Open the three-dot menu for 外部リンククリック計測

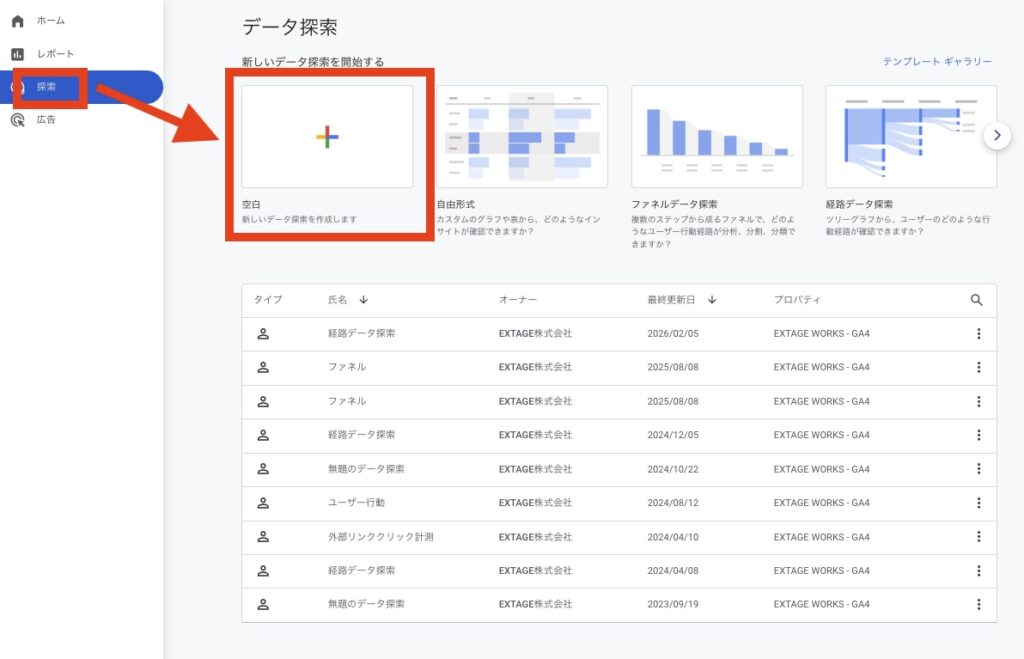click(x=978, y=537)
